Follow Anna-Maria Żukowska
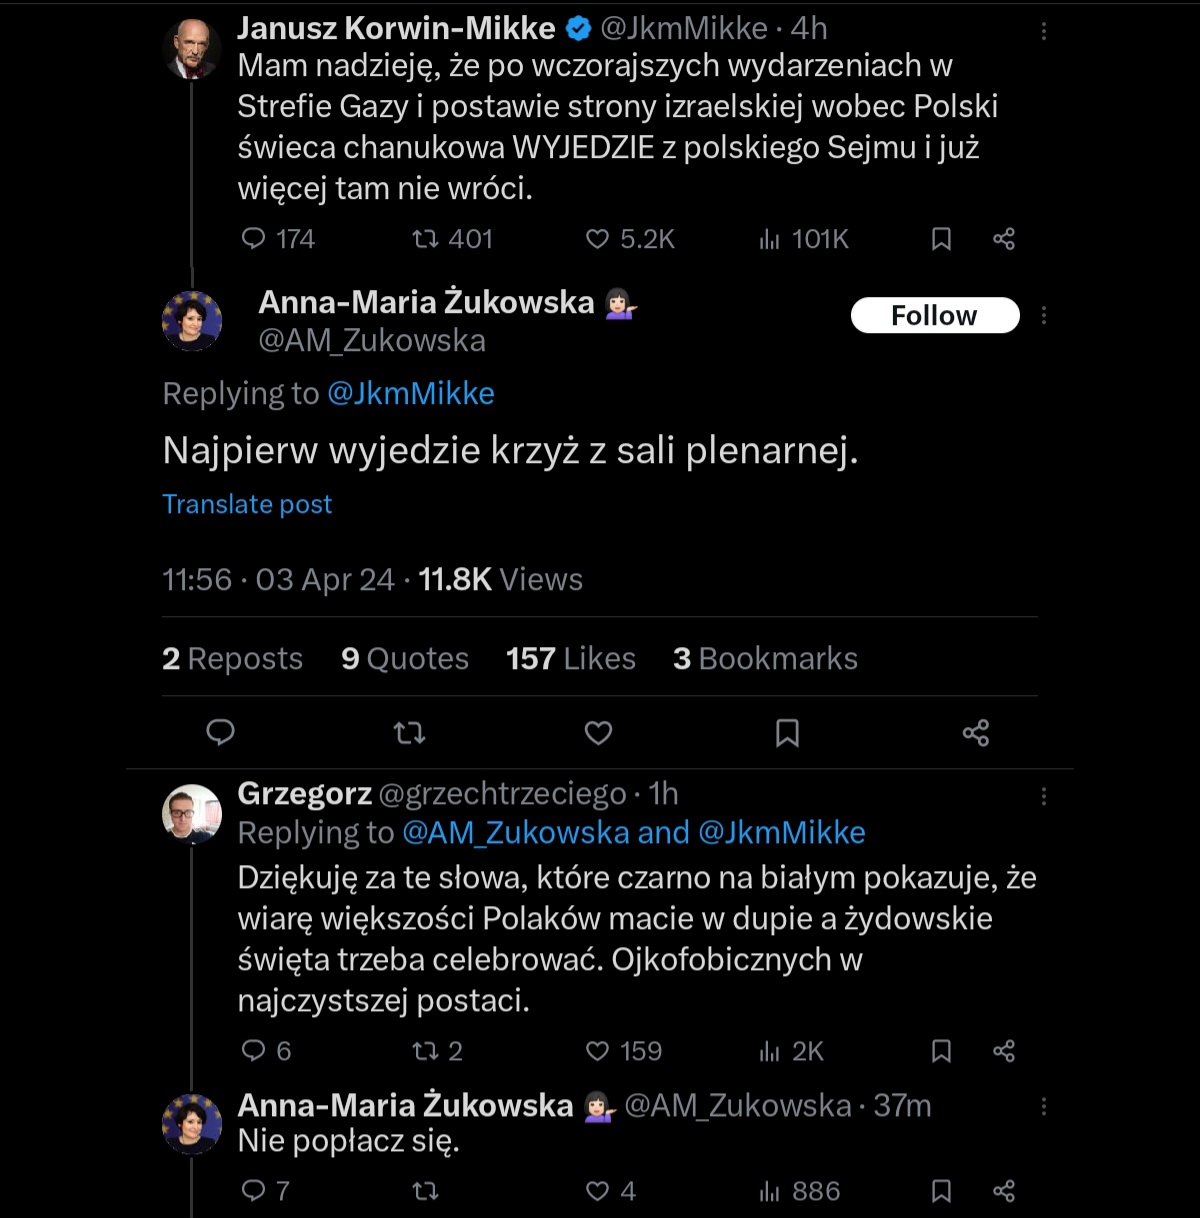 coord(934,316)
